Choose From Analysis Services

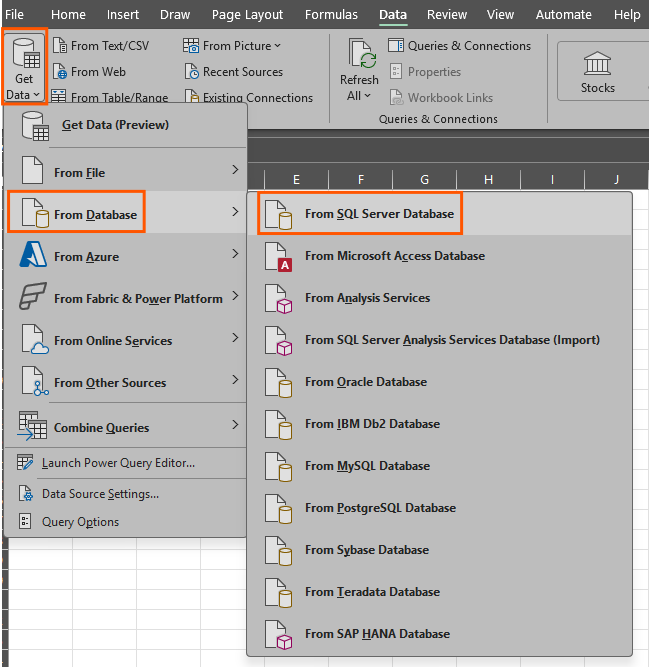(x=439, y=298)
